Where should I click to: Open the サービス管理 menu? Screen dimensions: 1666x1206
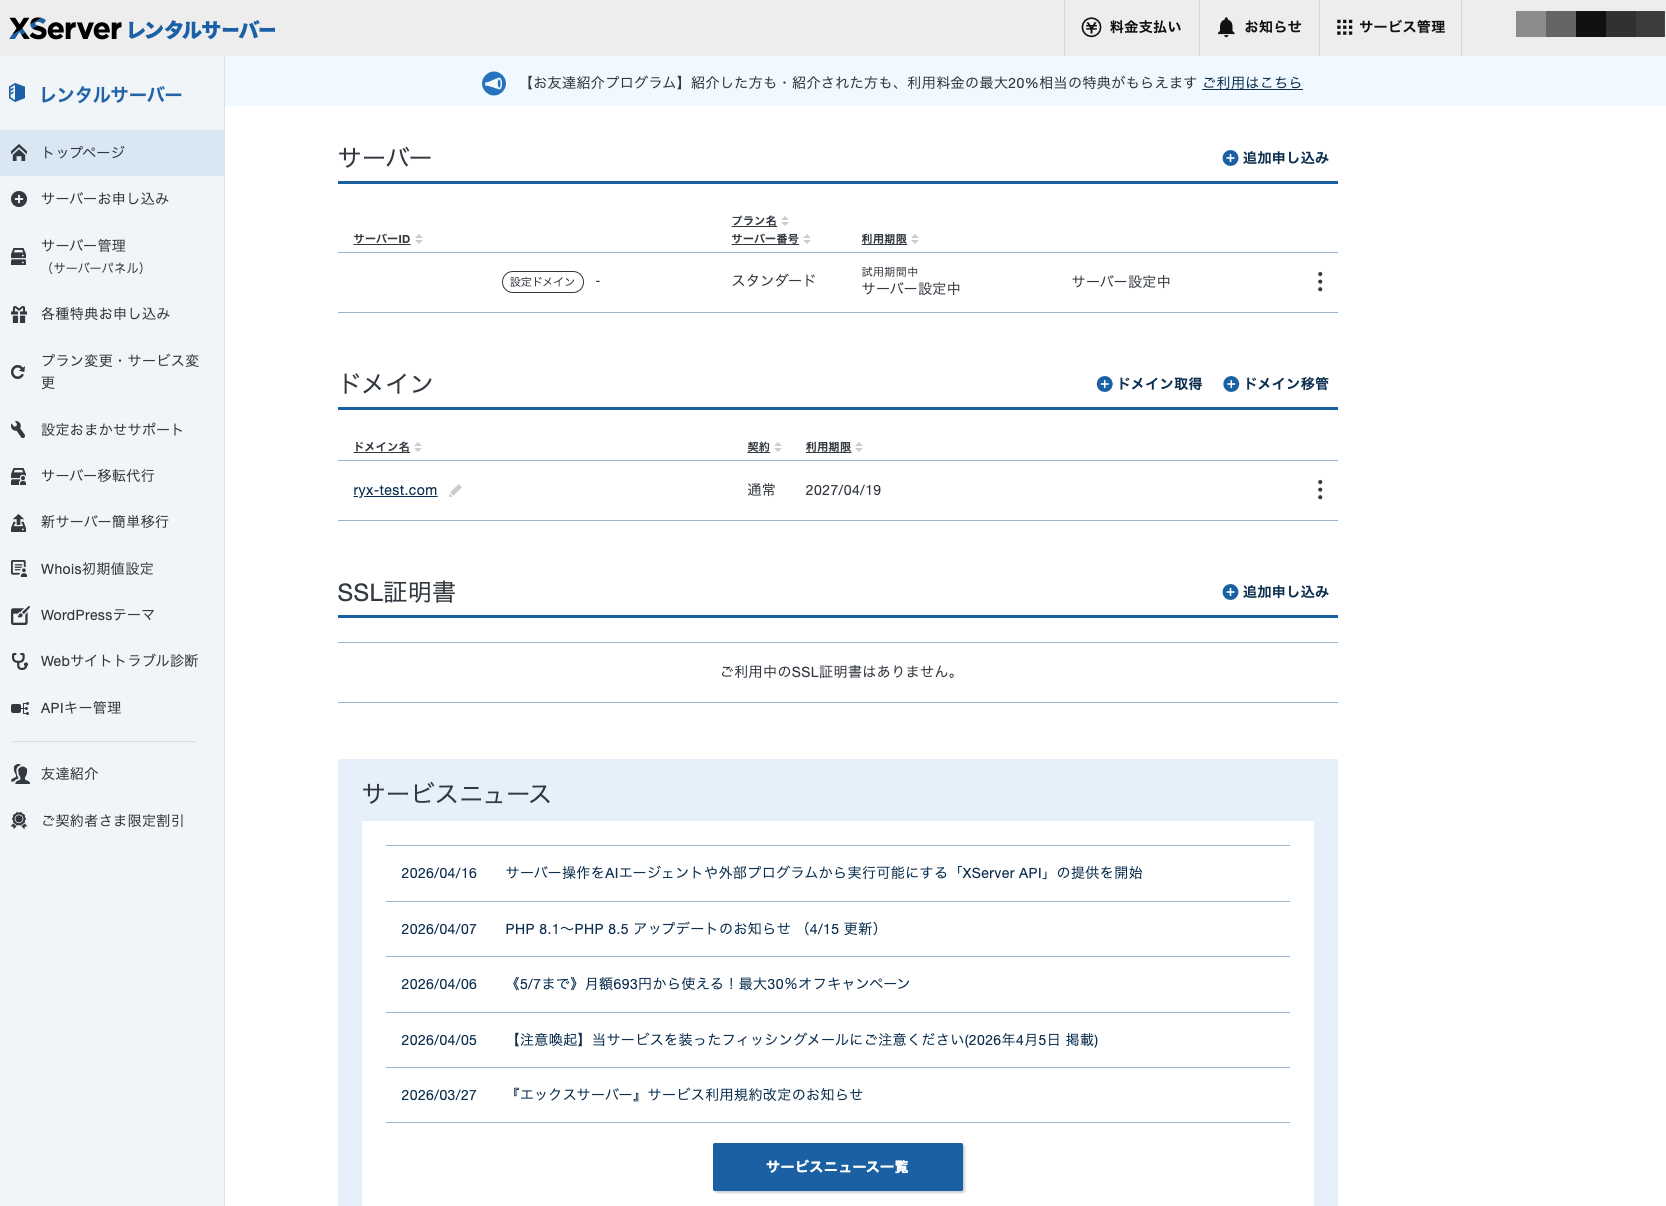coord(1391,27)
